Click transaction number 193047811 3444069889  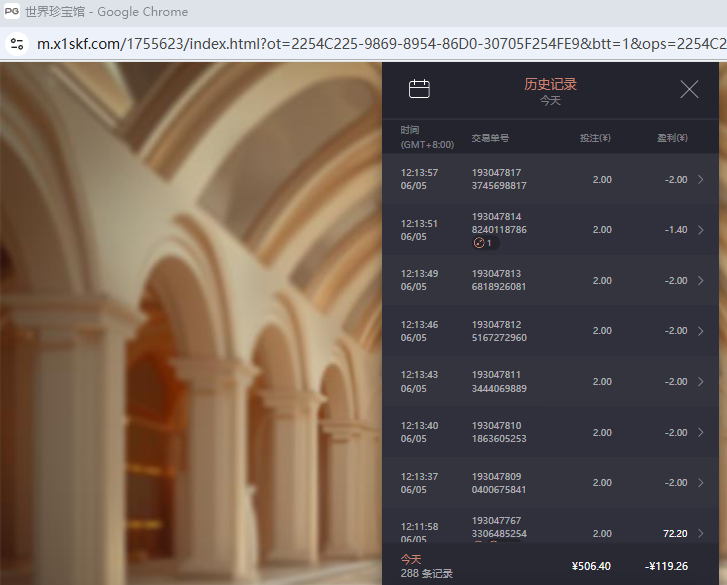(x=499, y=382)
